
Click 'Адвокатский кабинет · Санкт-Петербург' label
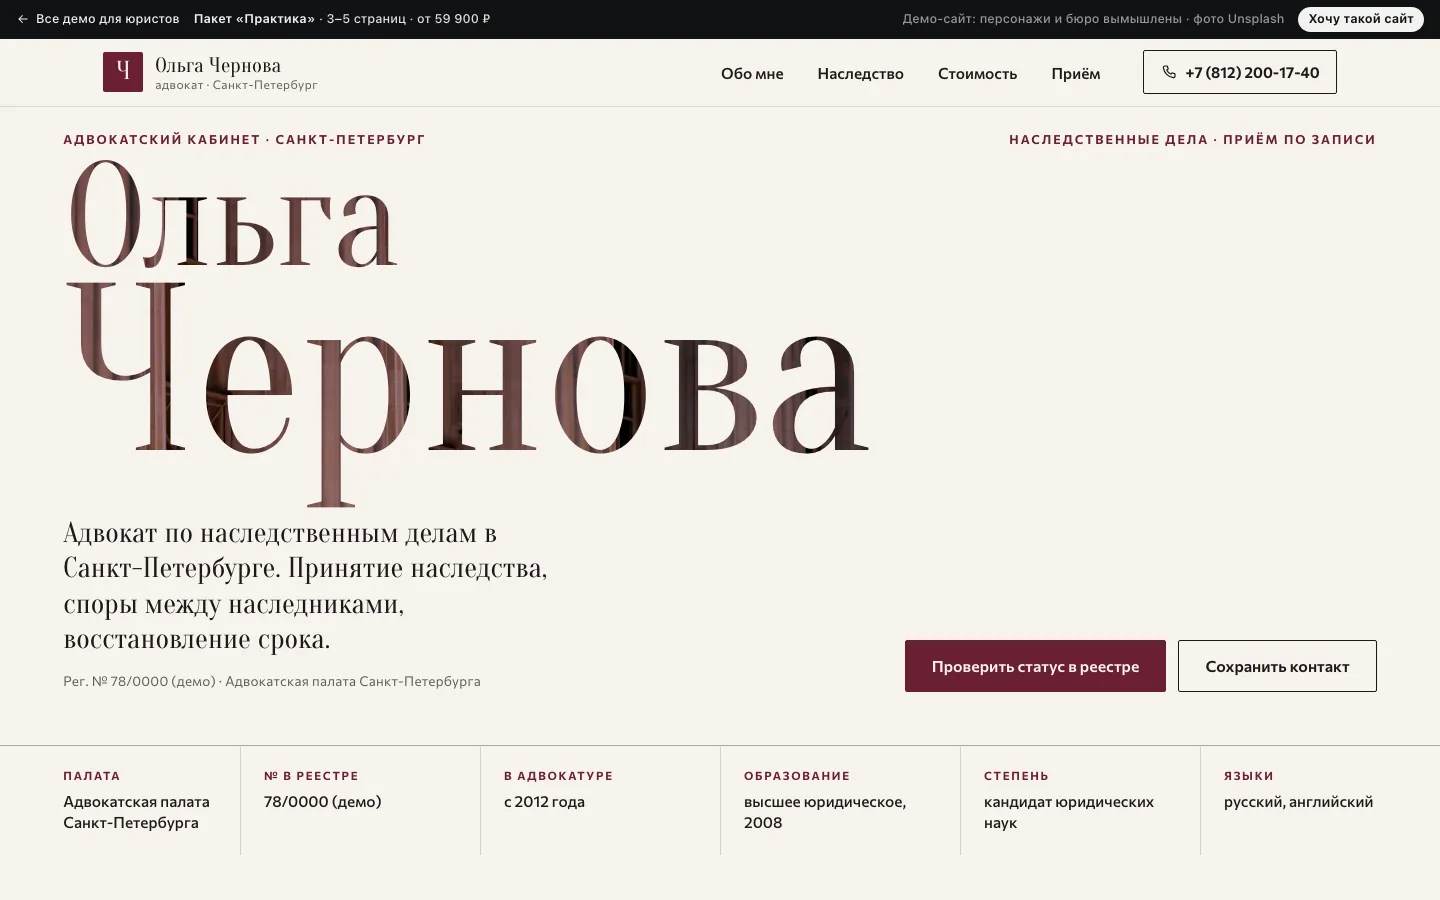(244, 140)
